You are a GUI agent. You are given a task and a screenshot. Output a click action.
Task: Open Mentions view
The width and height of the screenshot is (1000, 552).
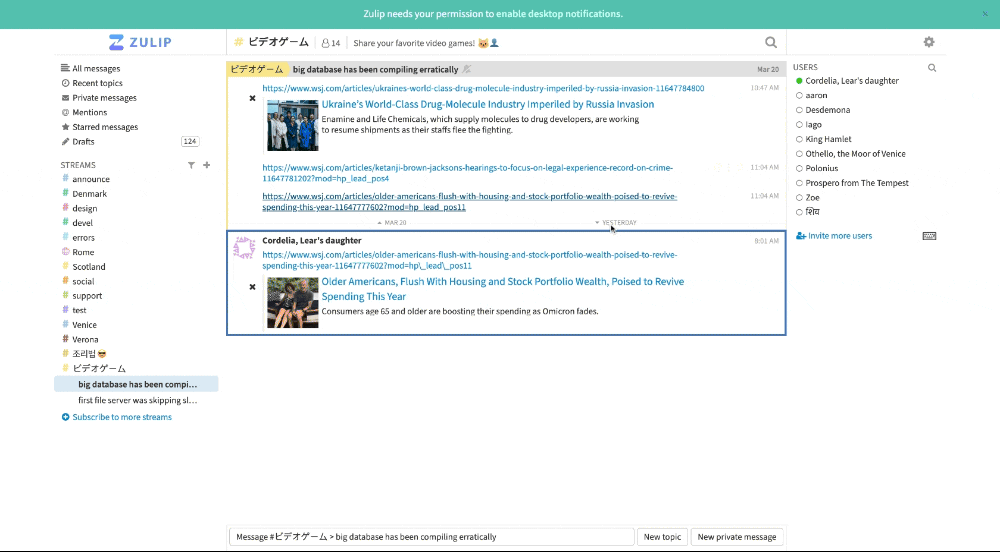click(x=89, y=112)
